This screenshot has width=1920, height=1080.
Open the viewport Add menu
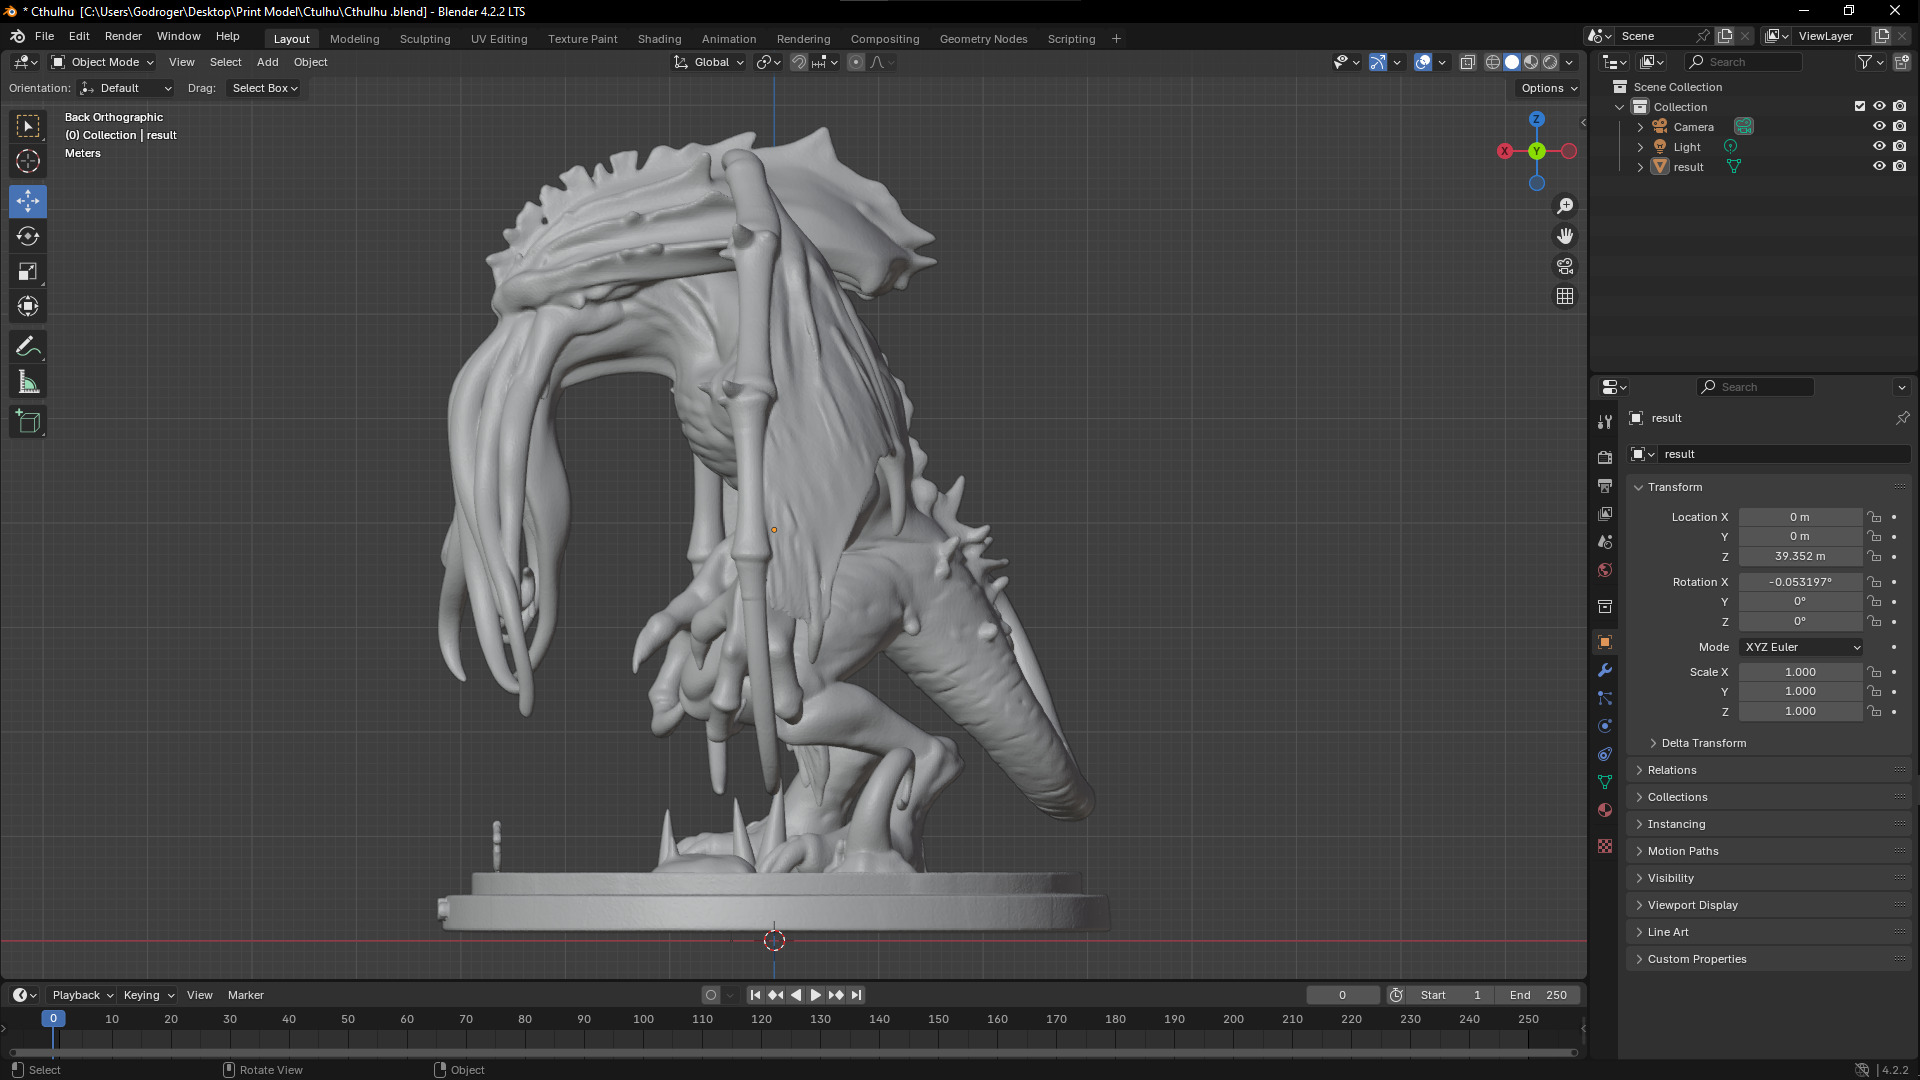click(267, 62)
